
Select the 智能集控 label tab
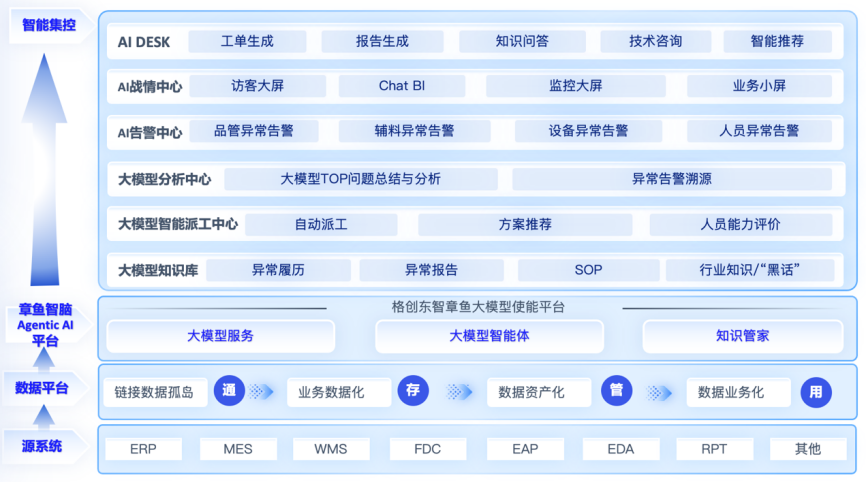pos(48,24)
